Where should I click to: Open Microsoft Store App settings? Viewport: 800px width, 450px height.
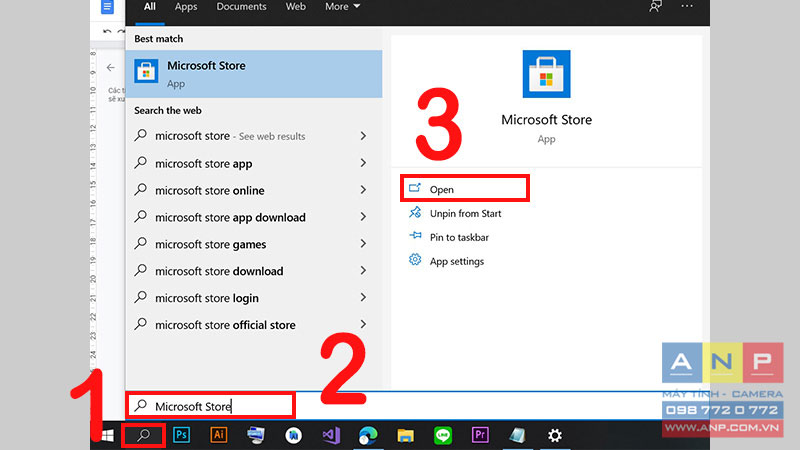point(457,261)
